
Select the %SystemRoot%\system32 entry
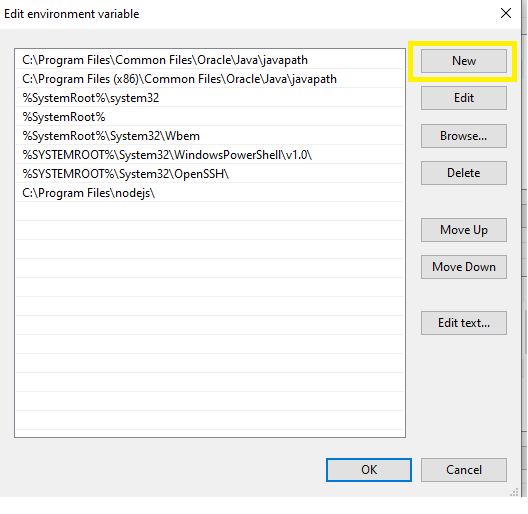[210, 98]
